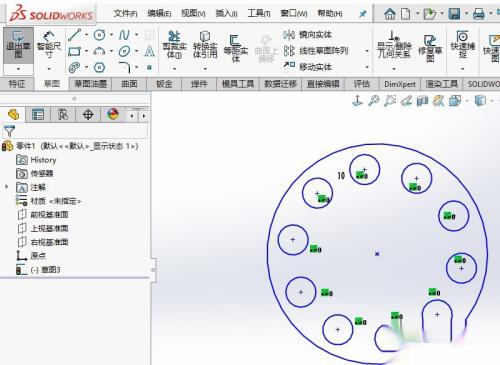Select the sketch Text (A) tool
Screen dimensions: 500x365
[x=149, y=51]
